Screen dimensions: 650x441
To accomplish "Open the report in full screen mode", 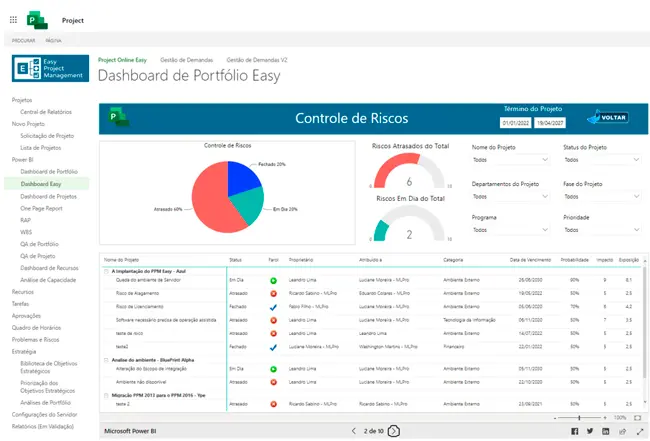I will tap(639, 431).
